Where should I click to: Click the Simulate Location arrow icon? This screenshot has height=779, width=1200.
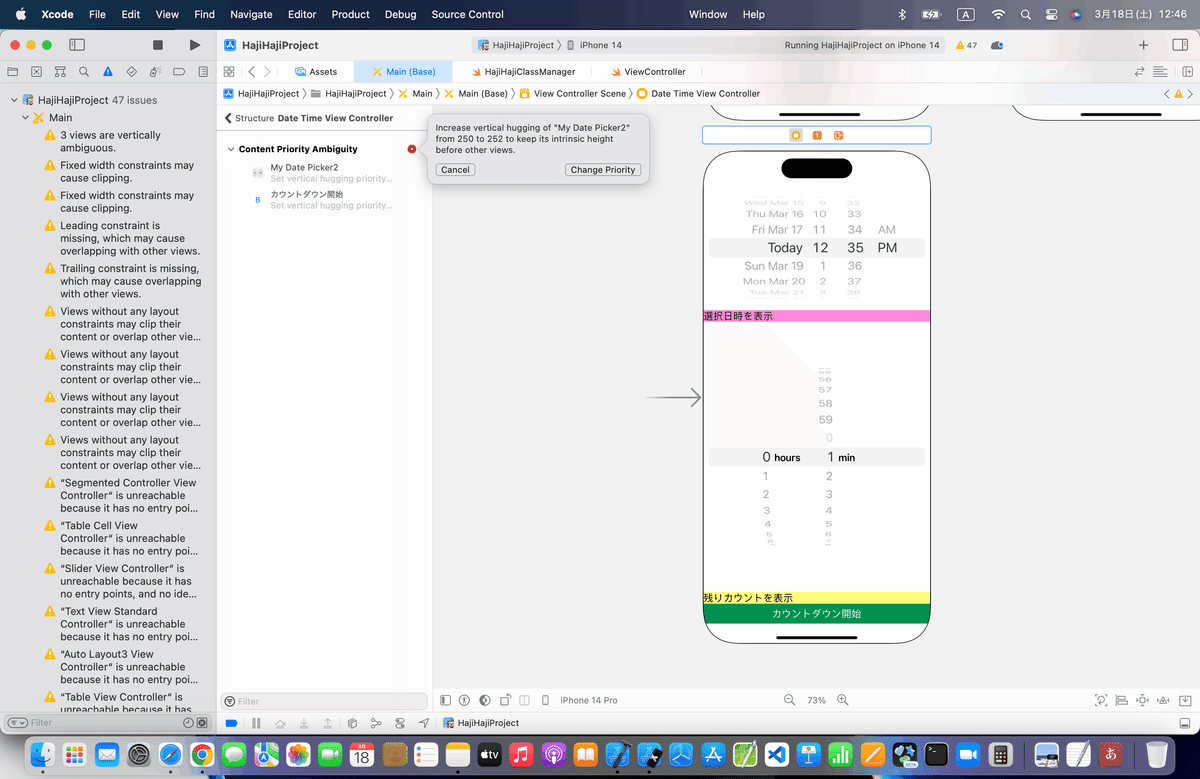click(x=424, y=723)
